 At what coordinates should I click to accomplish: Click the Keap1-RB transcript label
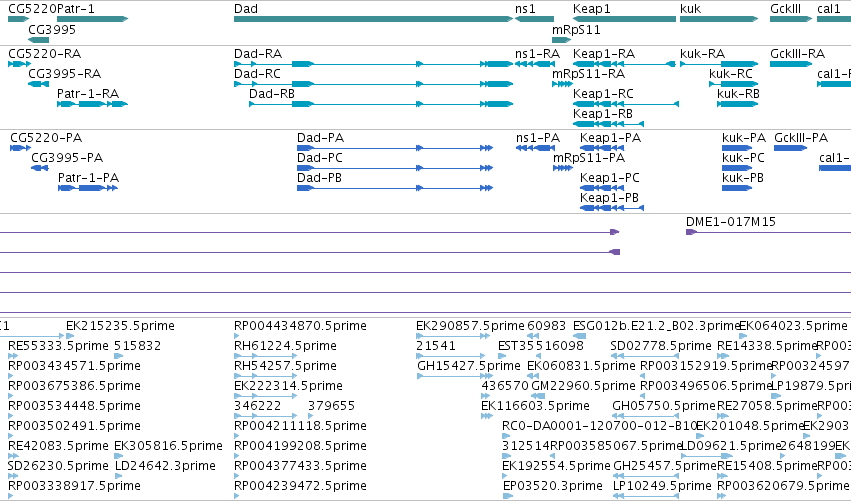pyautogui.click(x=603, y=113)
